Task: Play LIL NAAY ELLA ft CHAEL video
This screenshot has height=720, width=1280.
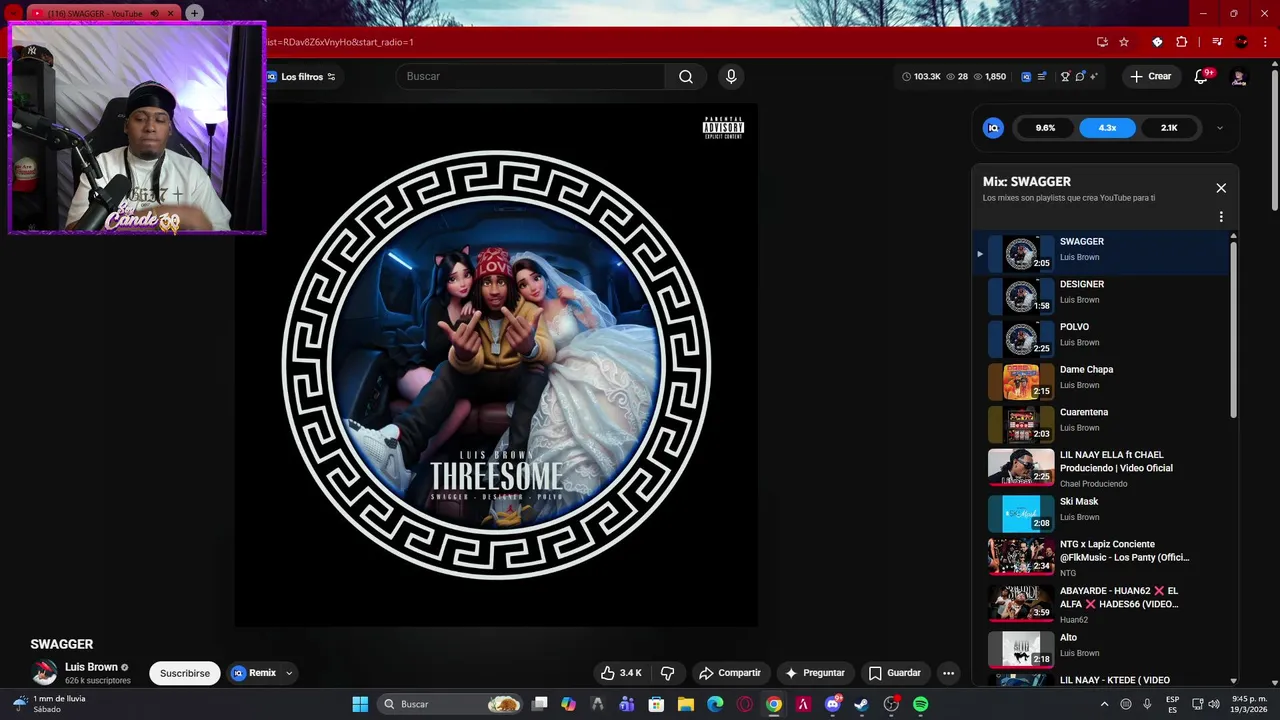Action: (x=1100, y=468)
